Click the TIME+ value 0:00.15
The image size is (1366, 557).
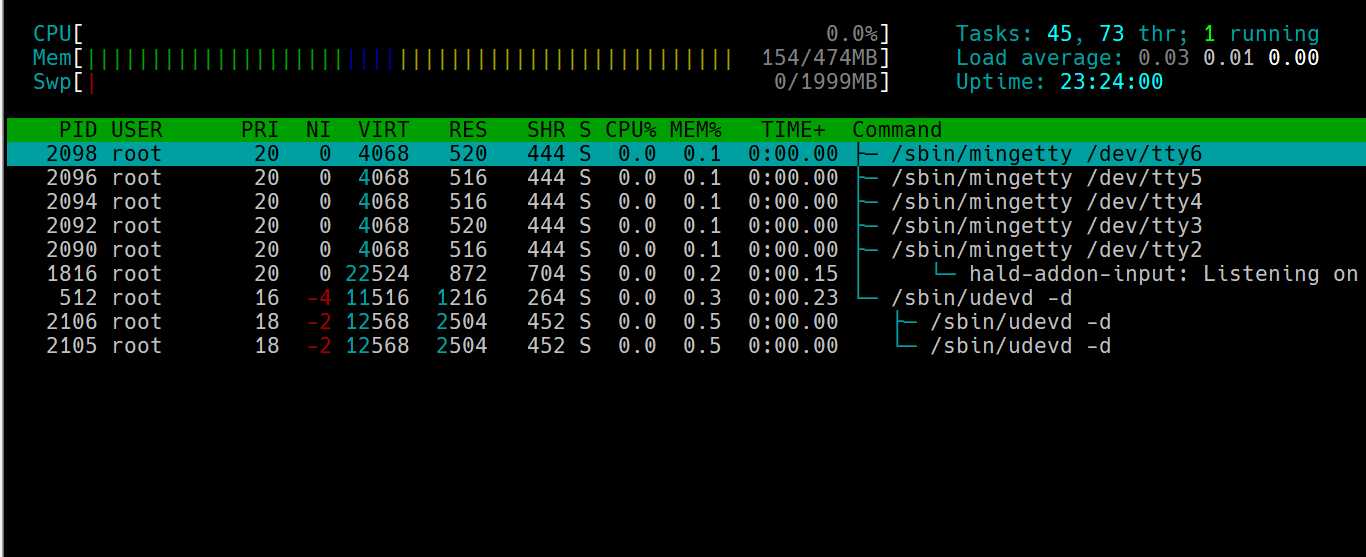pyautogui.click(x=794, y=274)
